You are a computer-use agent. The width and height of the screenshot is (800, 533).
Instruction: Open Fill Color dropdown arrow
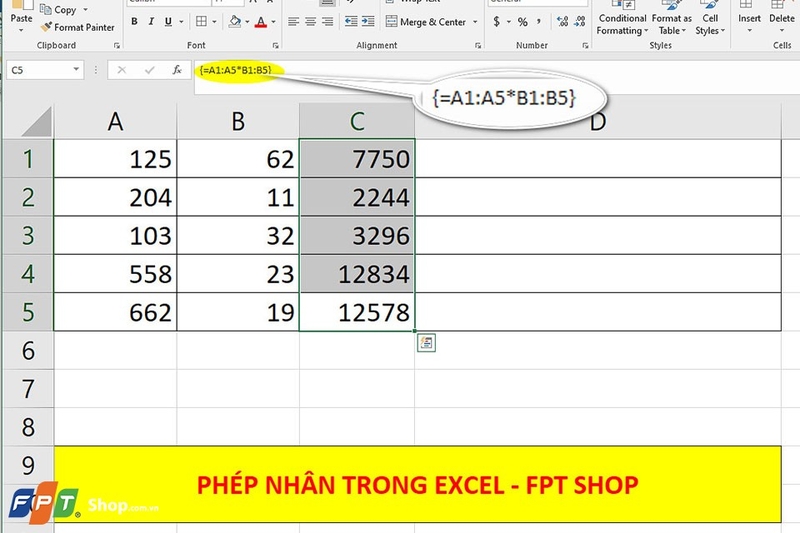[247, 21]
